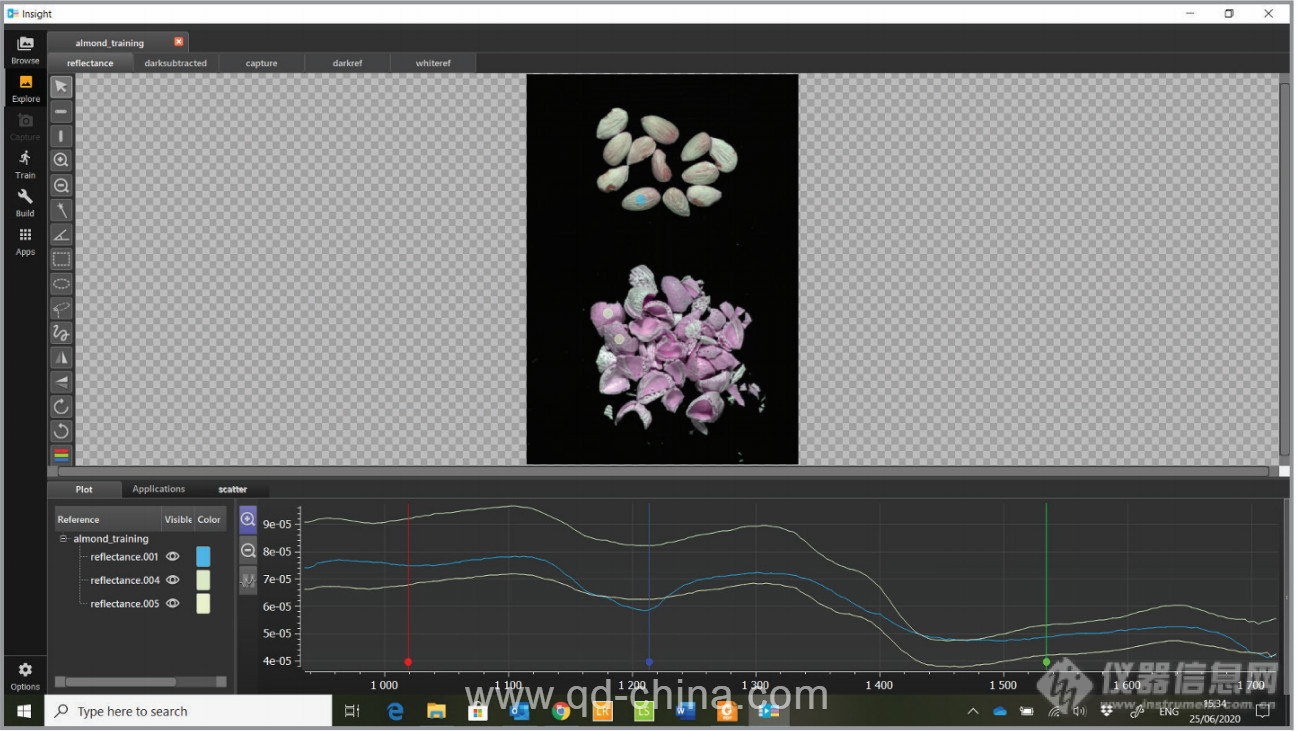The width and height of the screenshot is (1297, 731).
Task: Click the Windows Start button
Action: tap(23, 711)
